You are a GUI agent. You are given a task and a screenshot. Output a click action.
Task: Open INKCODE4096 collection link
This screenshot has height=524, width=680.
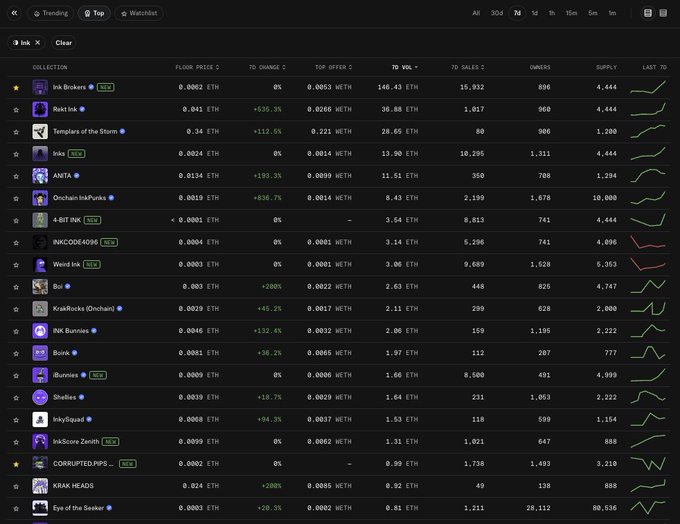[75, 242]
